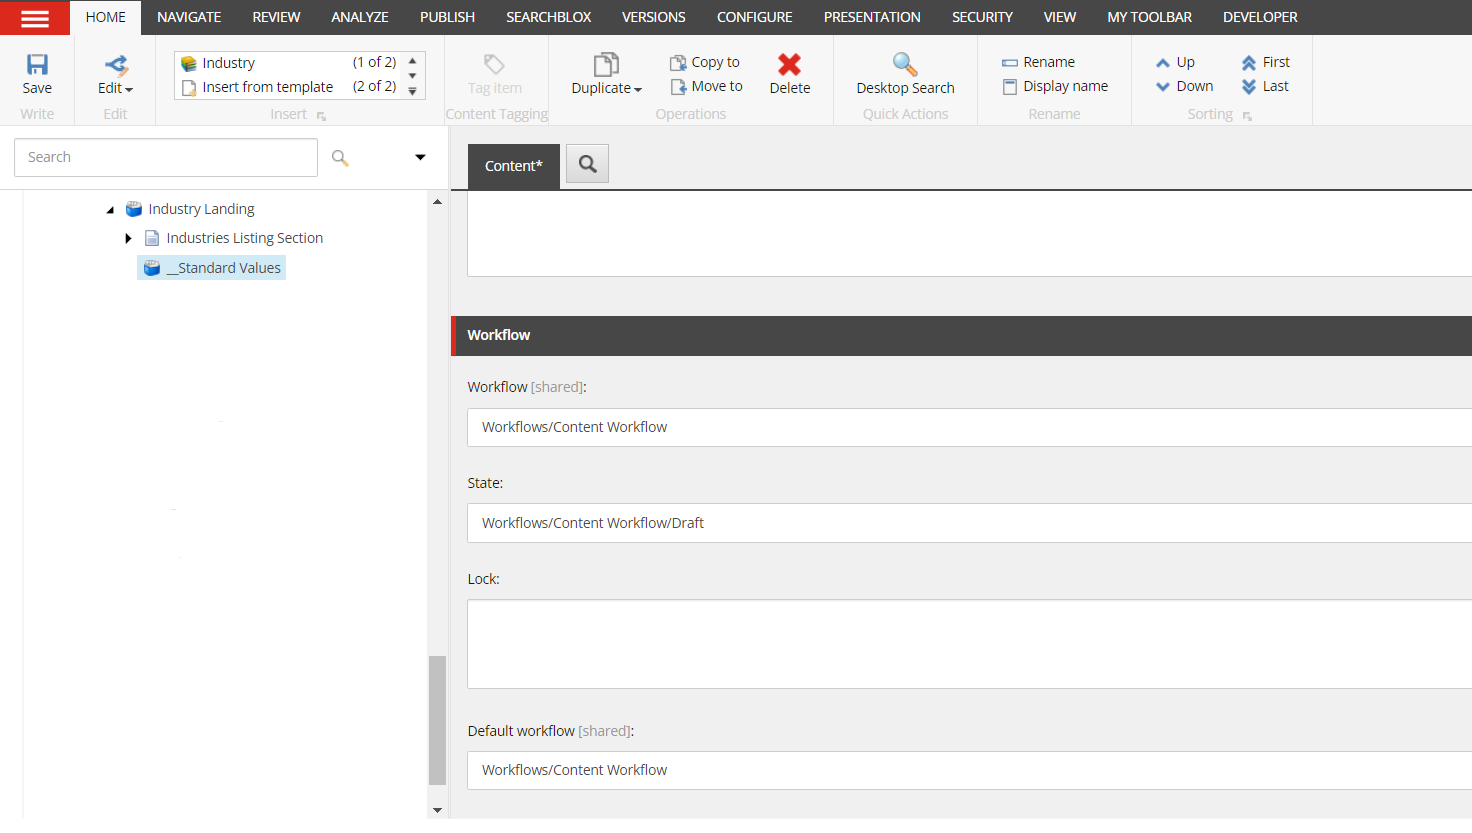This screenshot has height=833, width=1472.
Task: Open the VERSIONS ribbon tab
Action: pyautogui.click(x=654, y=18)
